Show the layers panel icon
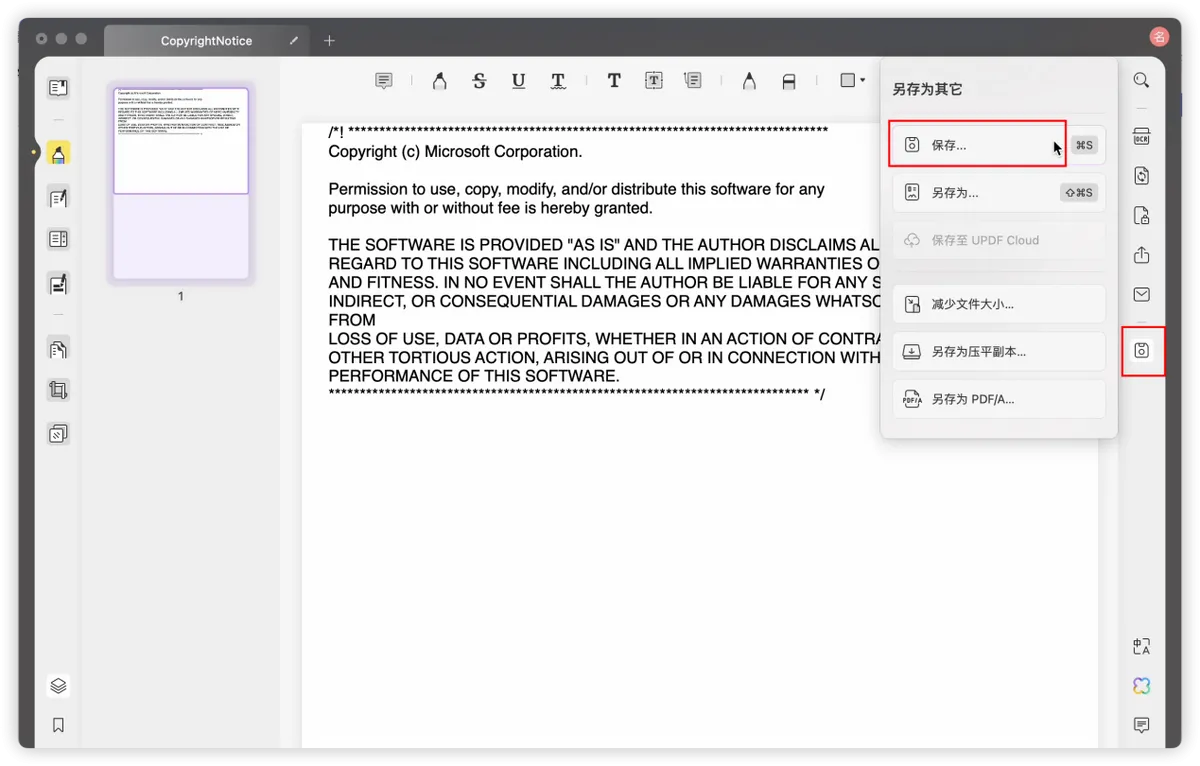The image size is (1200, 766). click(58, 686)
